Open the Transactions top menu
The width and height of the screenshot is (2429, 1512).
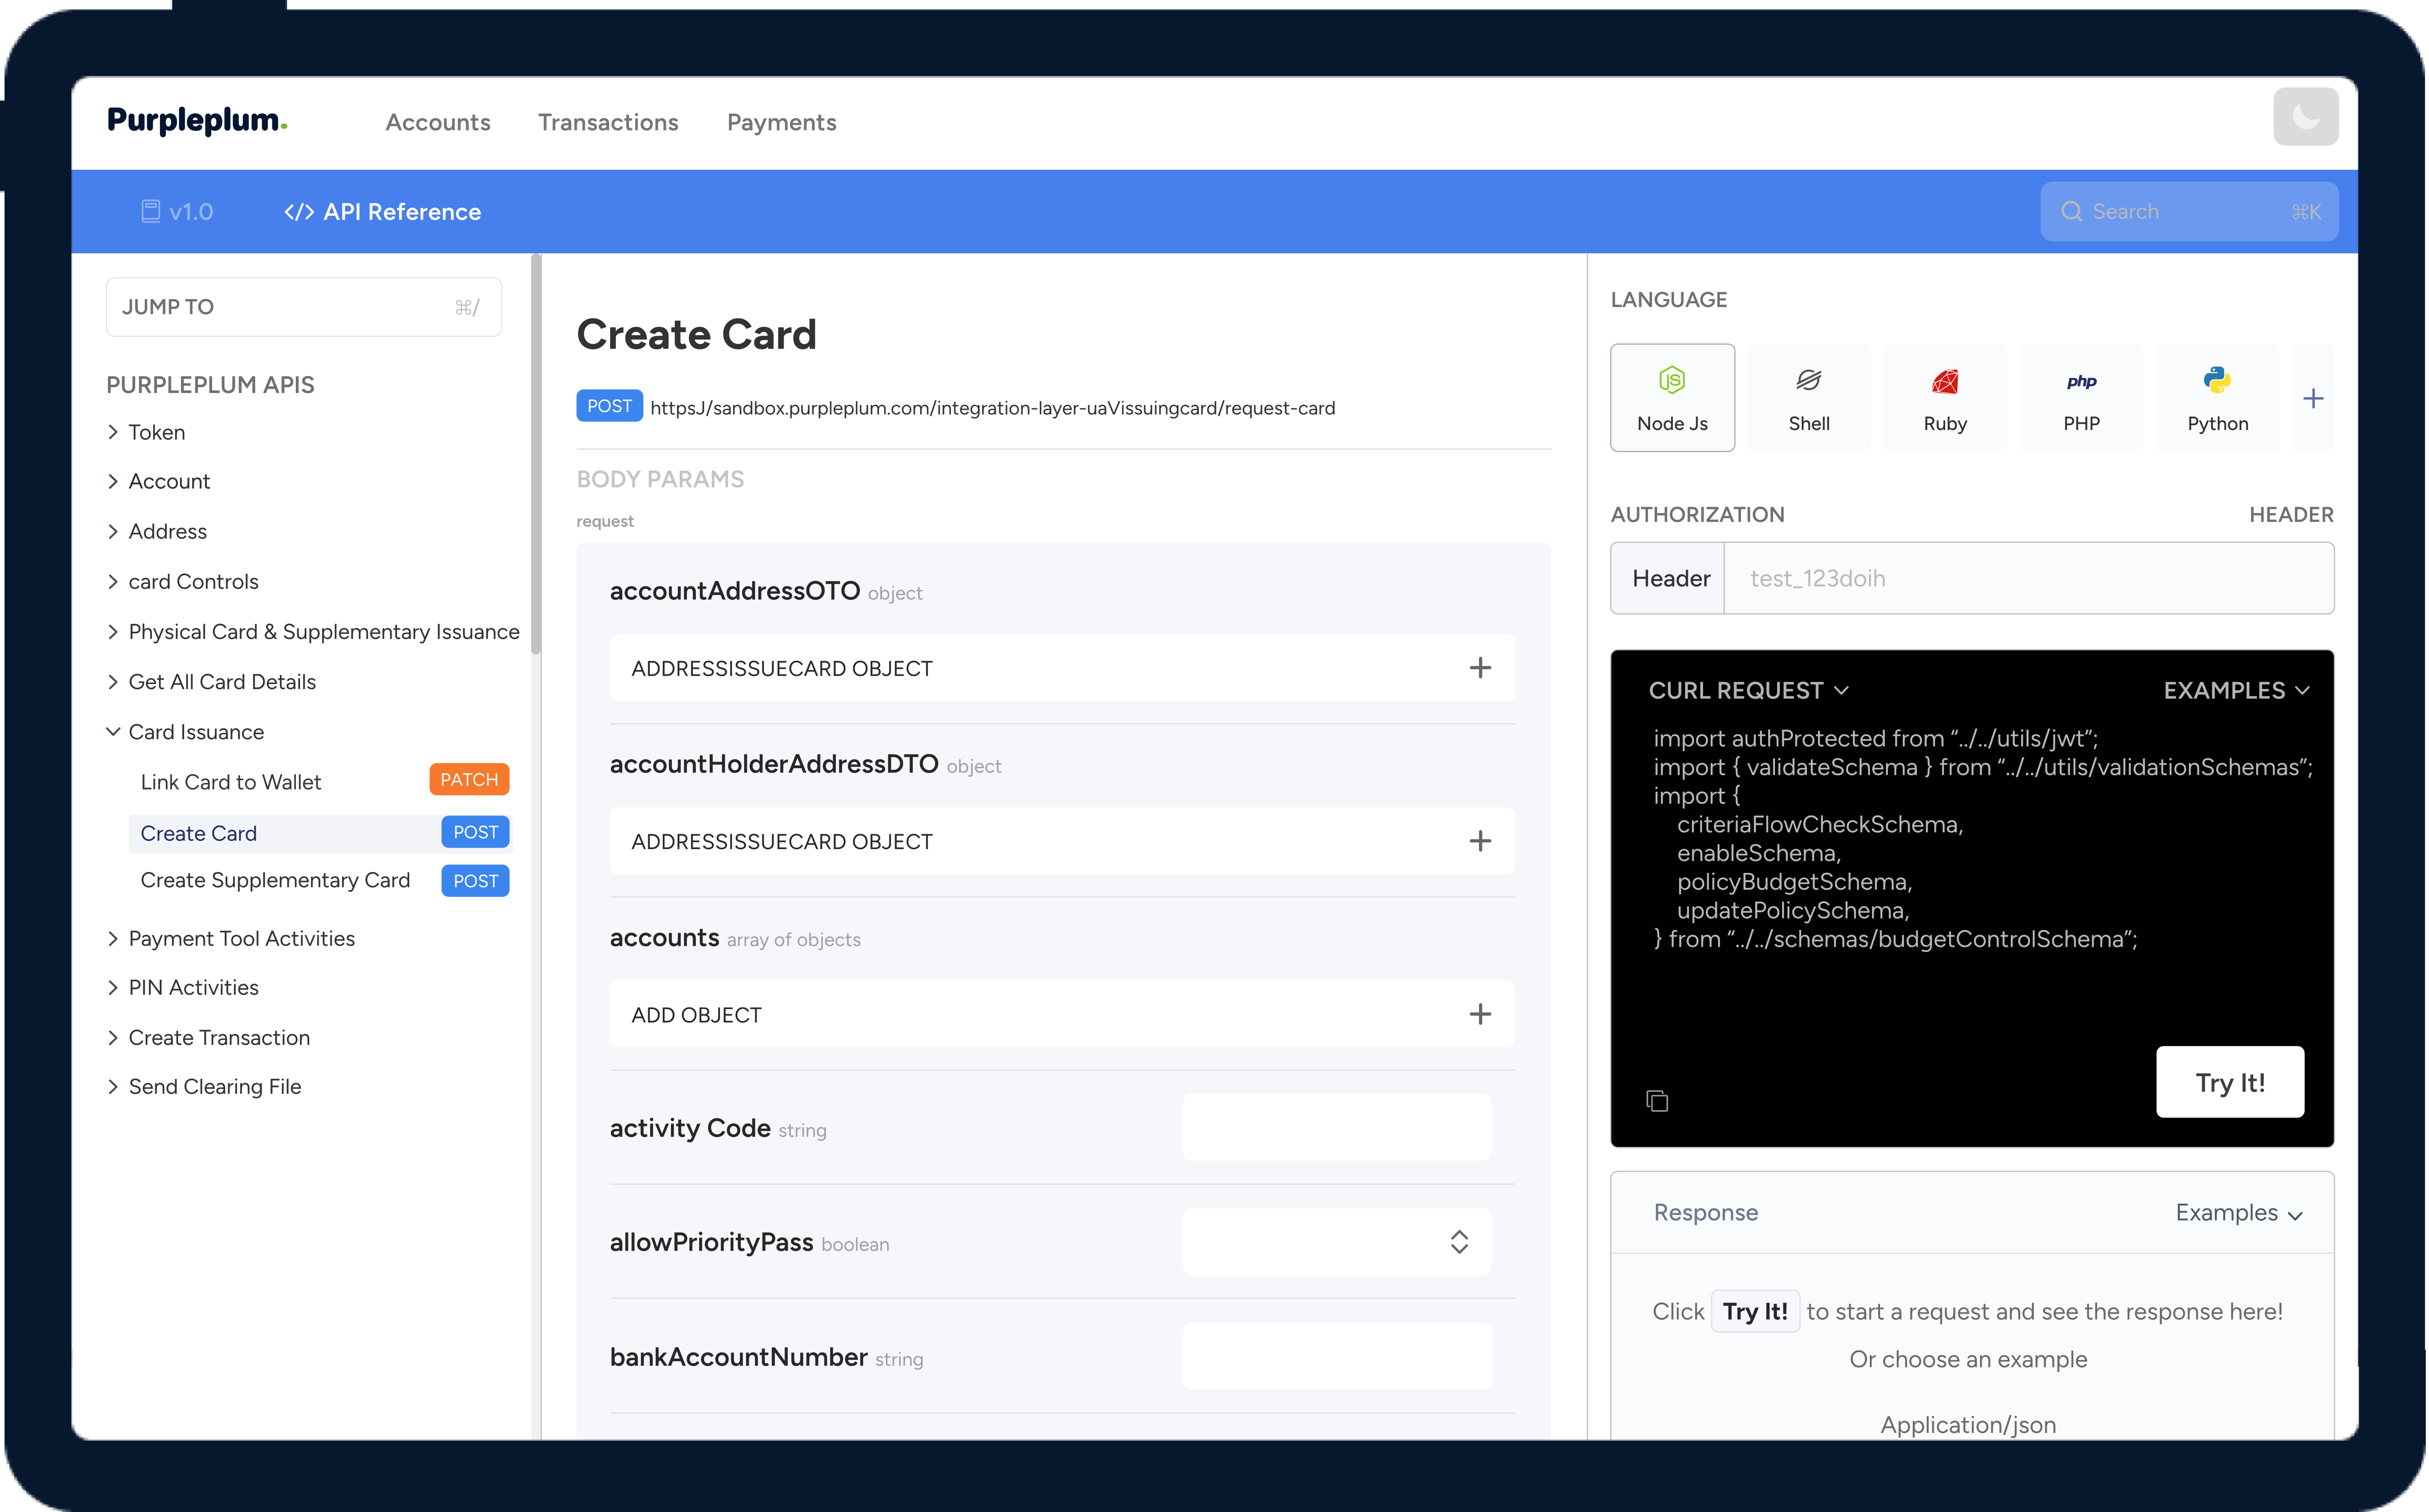pyautogui.click(x=608, y=122)
